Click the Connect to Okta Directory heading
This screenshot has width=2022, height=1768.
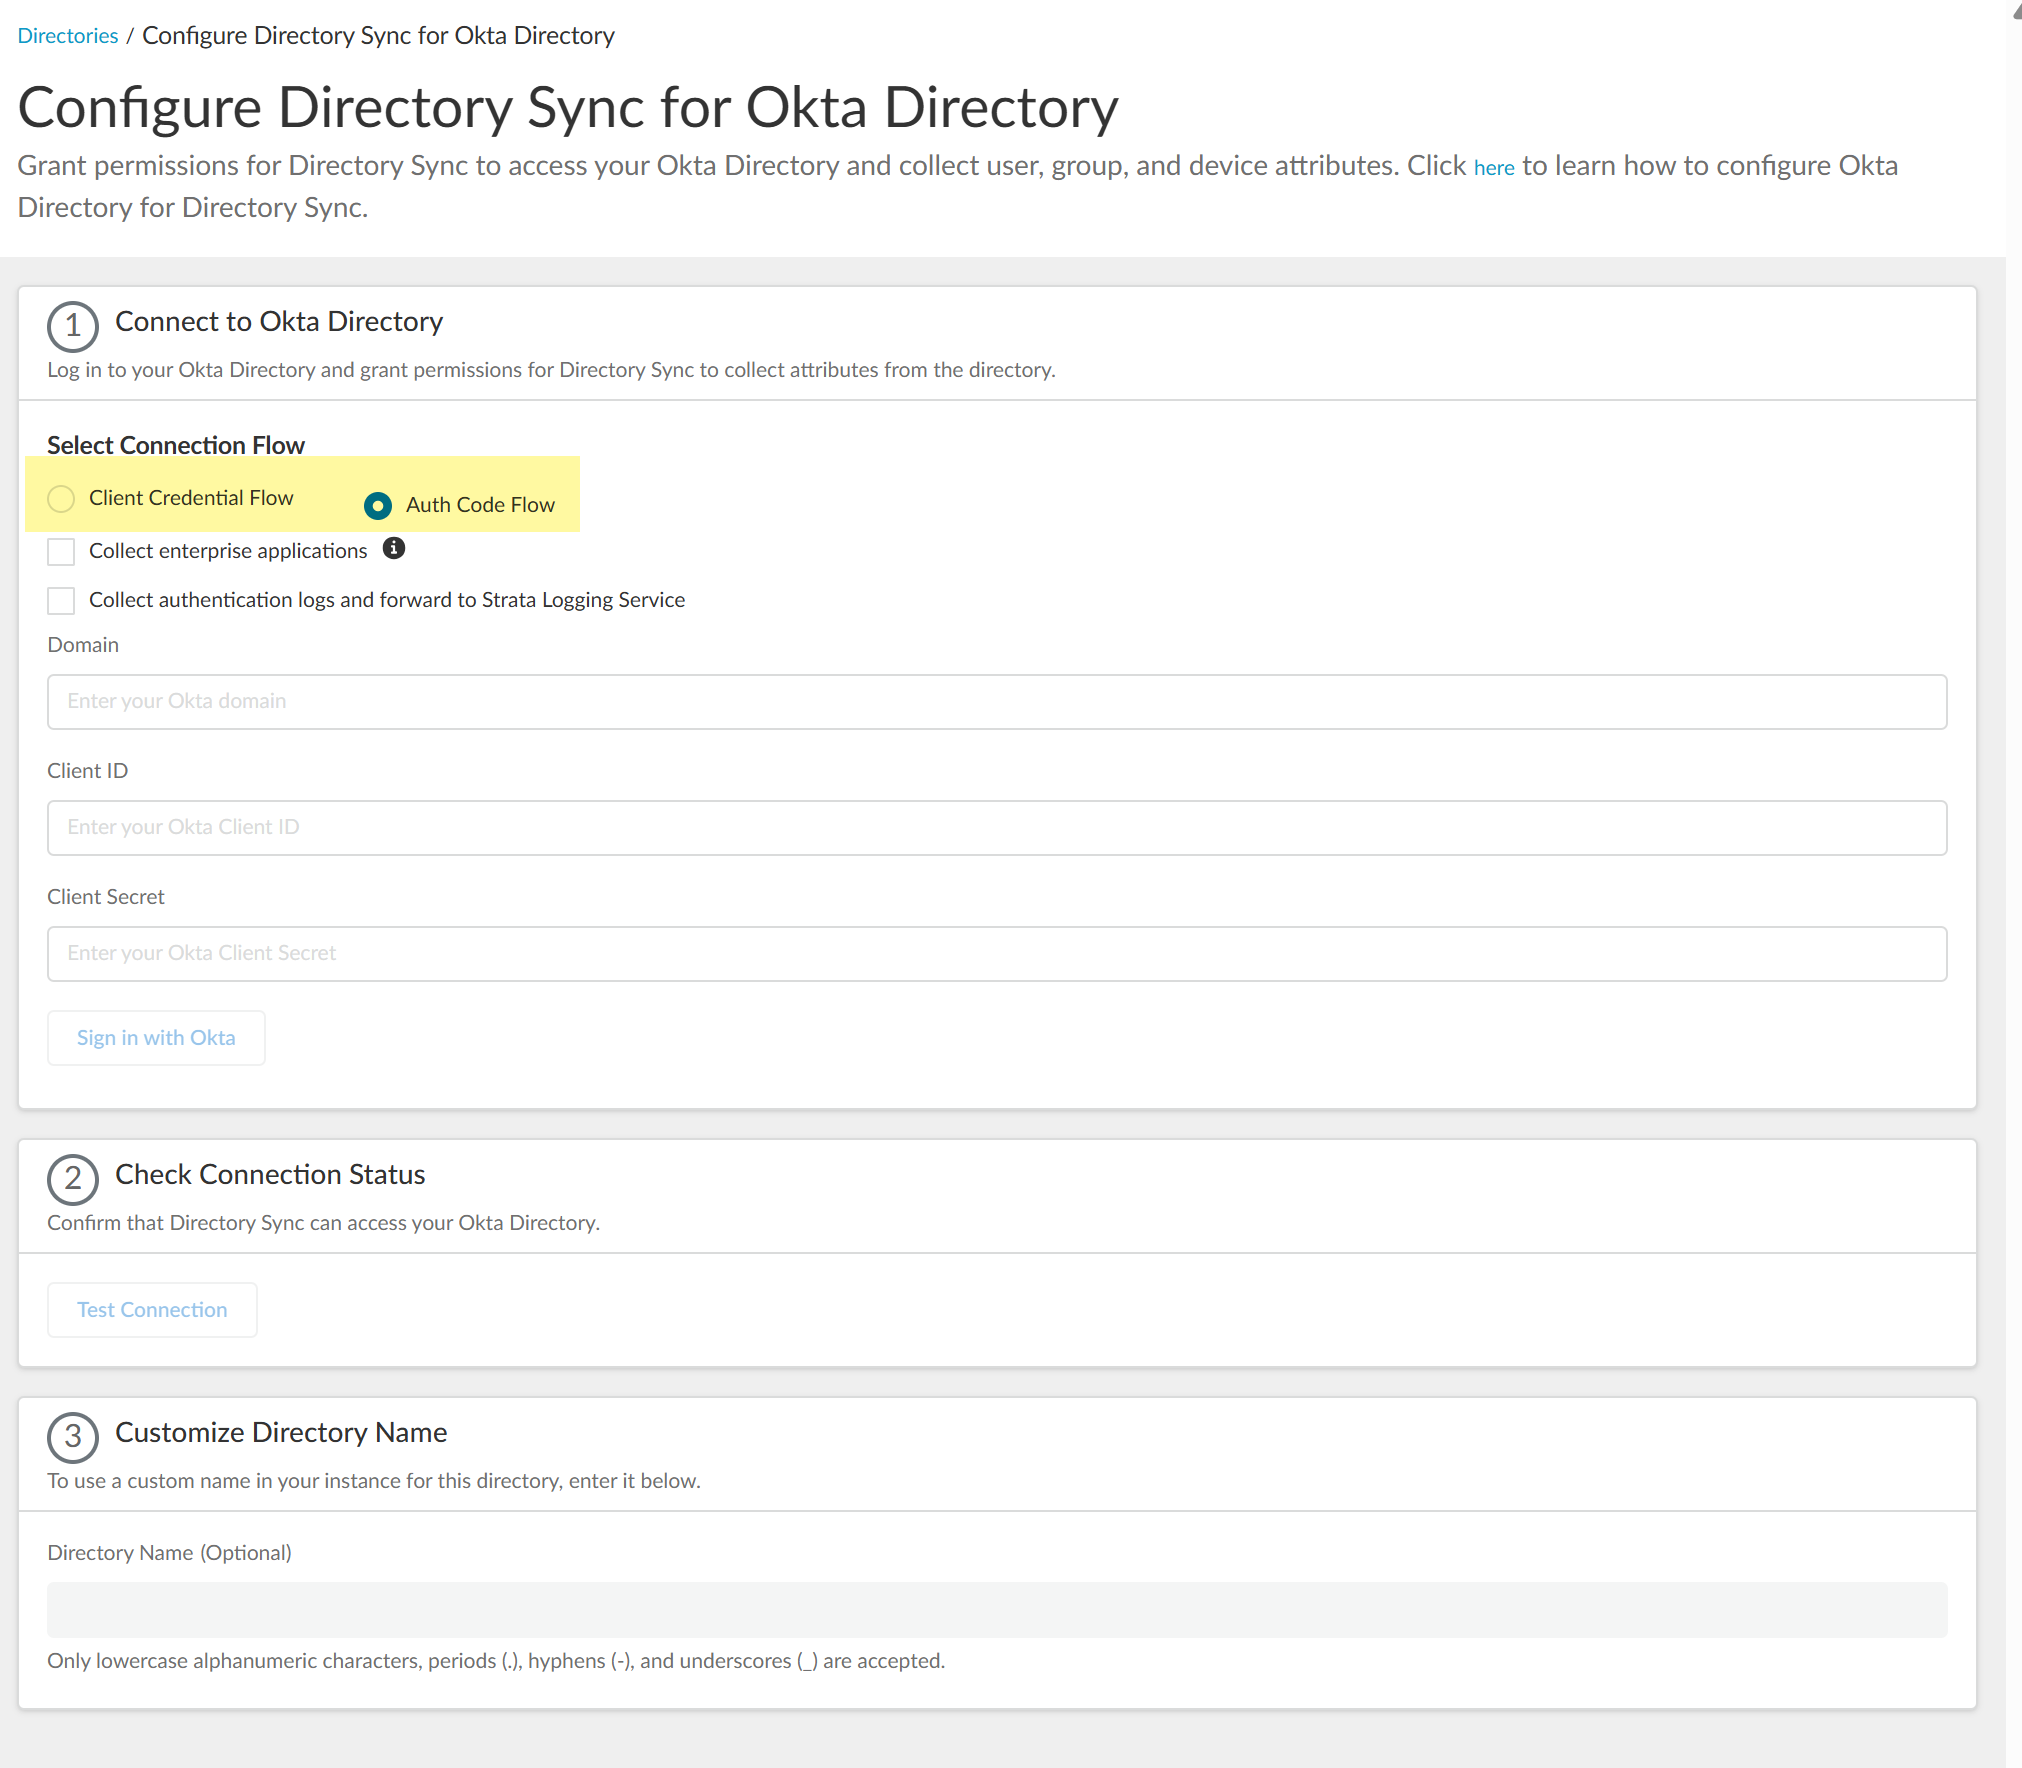click(x=279, y=322)
